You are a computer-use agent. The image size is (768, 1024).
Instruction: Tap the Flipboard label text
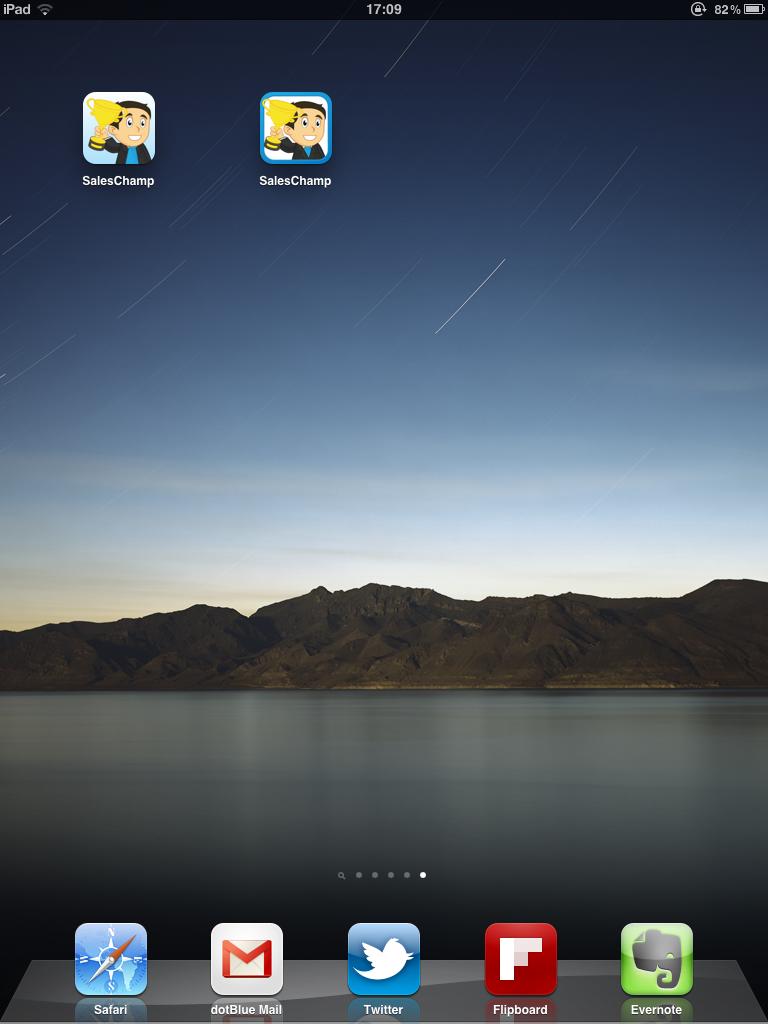pos(520,1010)
